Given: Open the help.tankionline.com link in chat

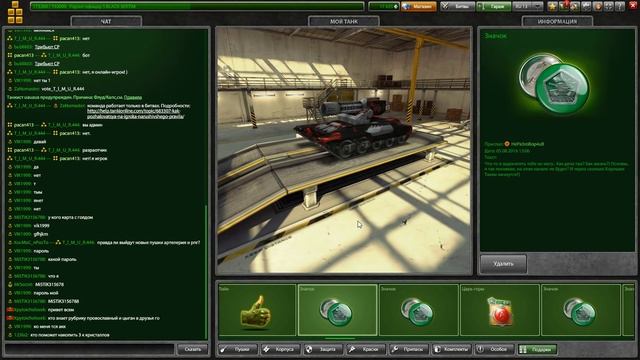Looking at the screenshot, I should [x=135, y=113].
